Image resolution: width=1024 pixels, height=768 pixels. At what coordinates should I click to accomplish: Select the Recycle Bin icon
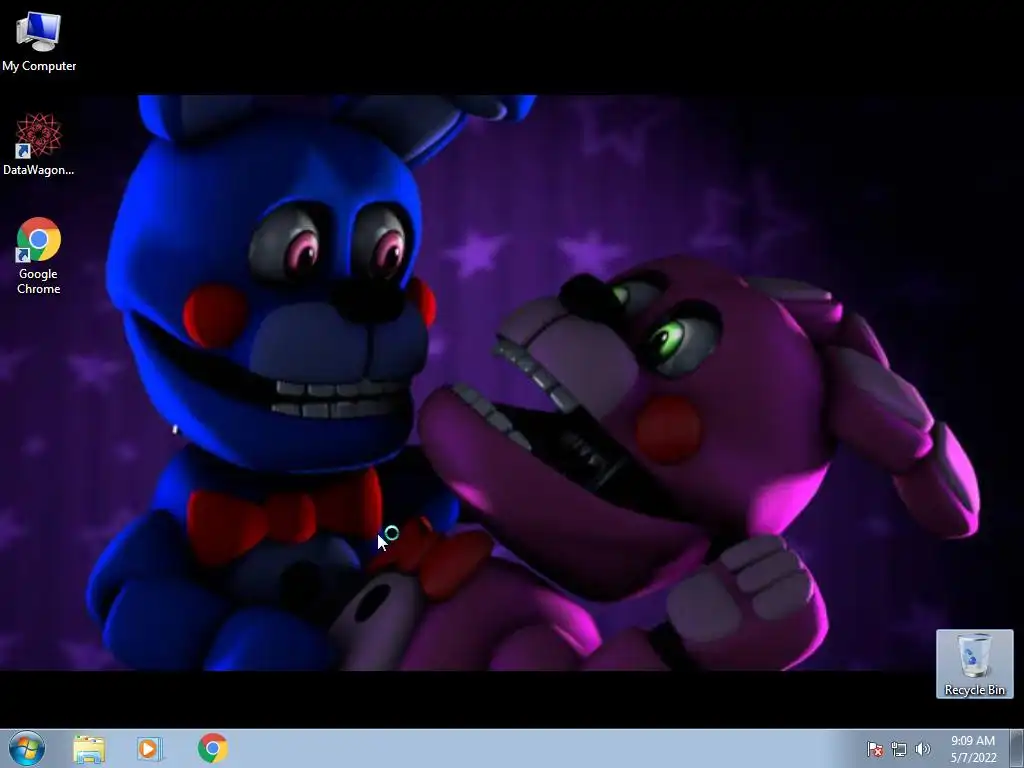coord(974,664)
